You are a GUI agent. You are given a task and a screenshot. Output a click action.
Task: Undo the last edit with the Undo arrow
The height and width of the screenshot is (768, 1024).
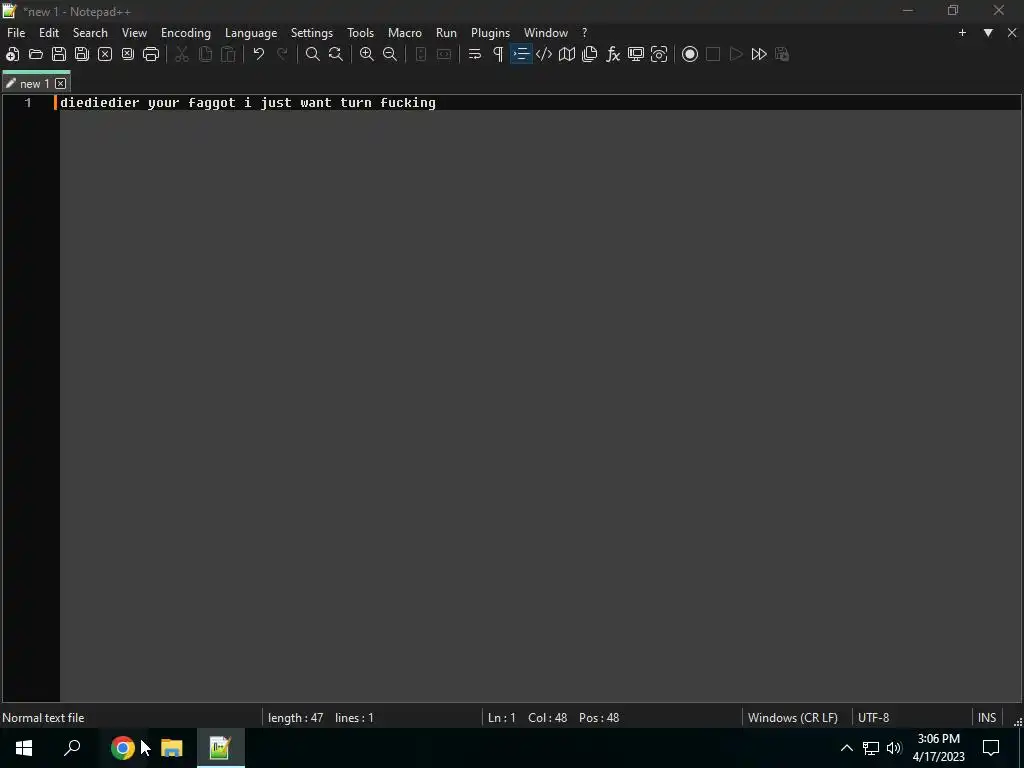[x=259, y=54]
